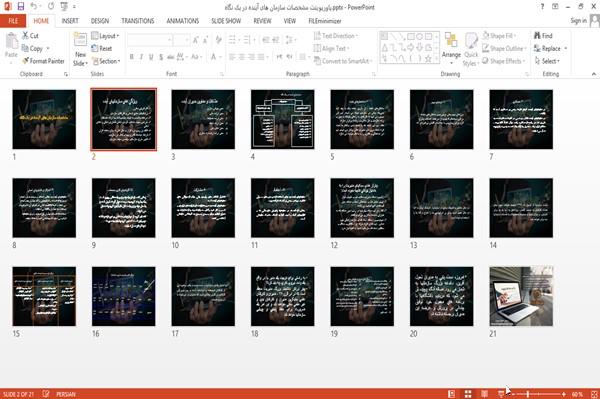The width and height of the screenshot is (600, 399).
Task: Open the font name combo box
Action: pos(150,39)
